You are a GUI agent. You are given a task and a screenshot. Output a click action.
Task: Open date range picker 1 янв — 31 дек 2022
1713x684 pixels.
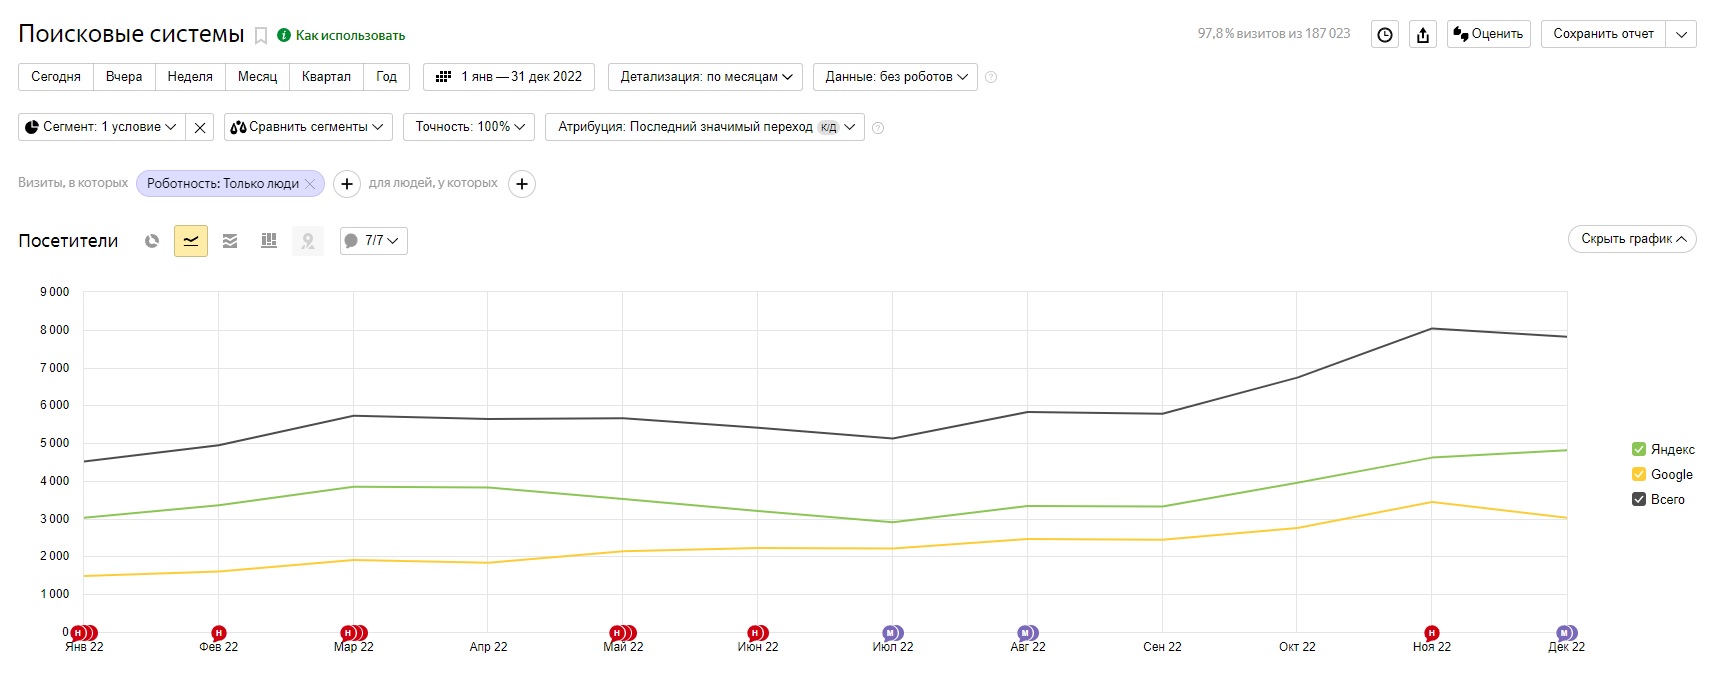(x=509, y=77)
